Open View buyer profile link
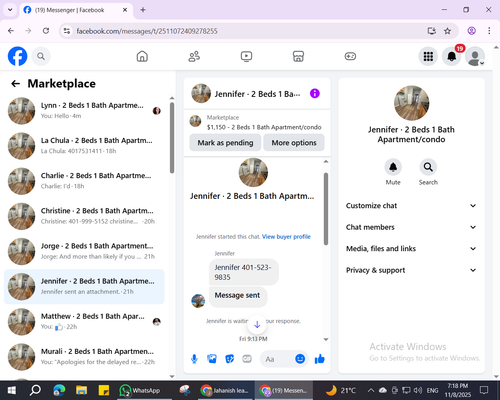This screenshot has height=400, width=500. [x=286, y=237]
